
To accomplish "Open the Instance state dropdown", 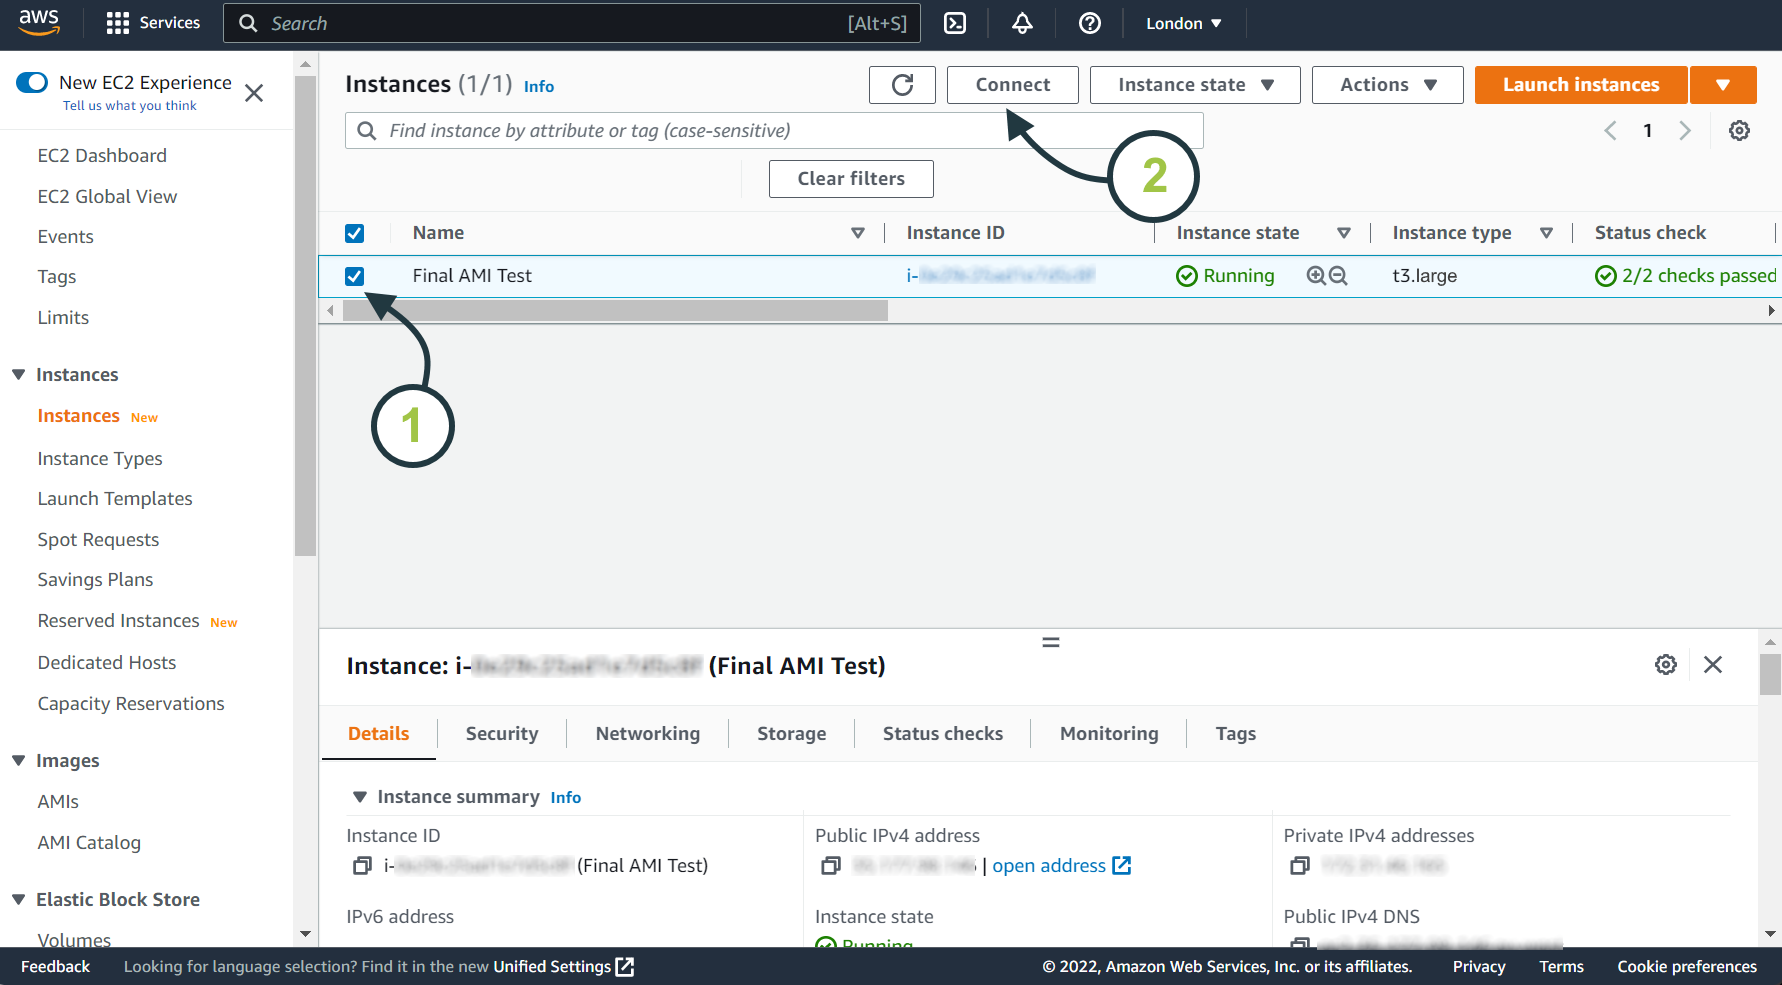I will 1194,85.
